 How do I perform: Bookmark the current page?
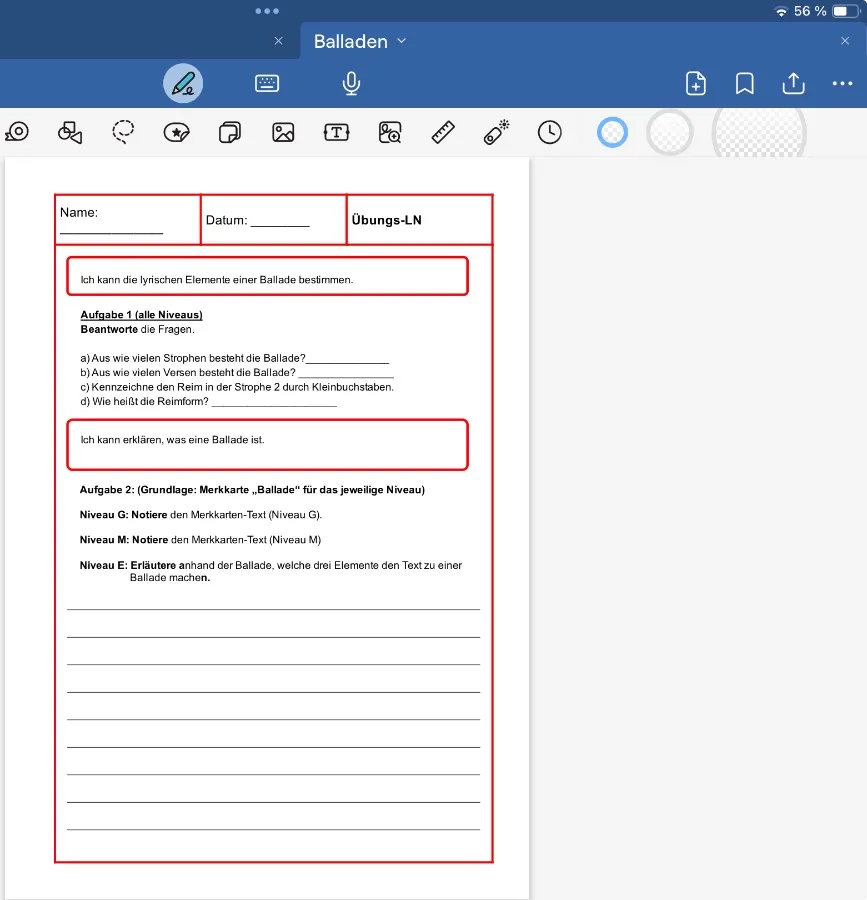click(x=745, y=84)
